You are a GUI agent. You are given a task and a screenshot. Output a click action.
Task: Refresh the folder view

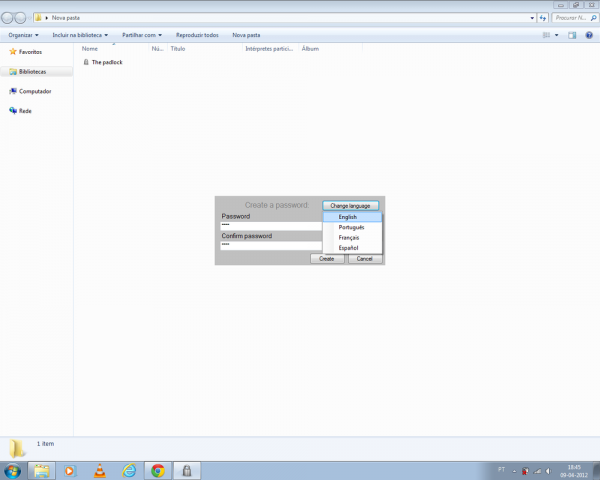point(543,18)
